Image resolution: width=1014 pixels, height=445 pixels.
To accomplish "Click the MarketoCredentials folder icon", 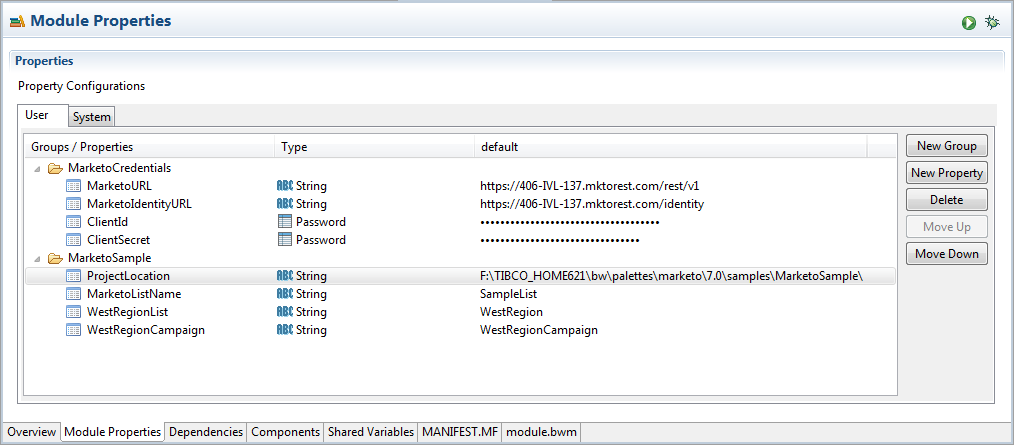I will (56, 168).
